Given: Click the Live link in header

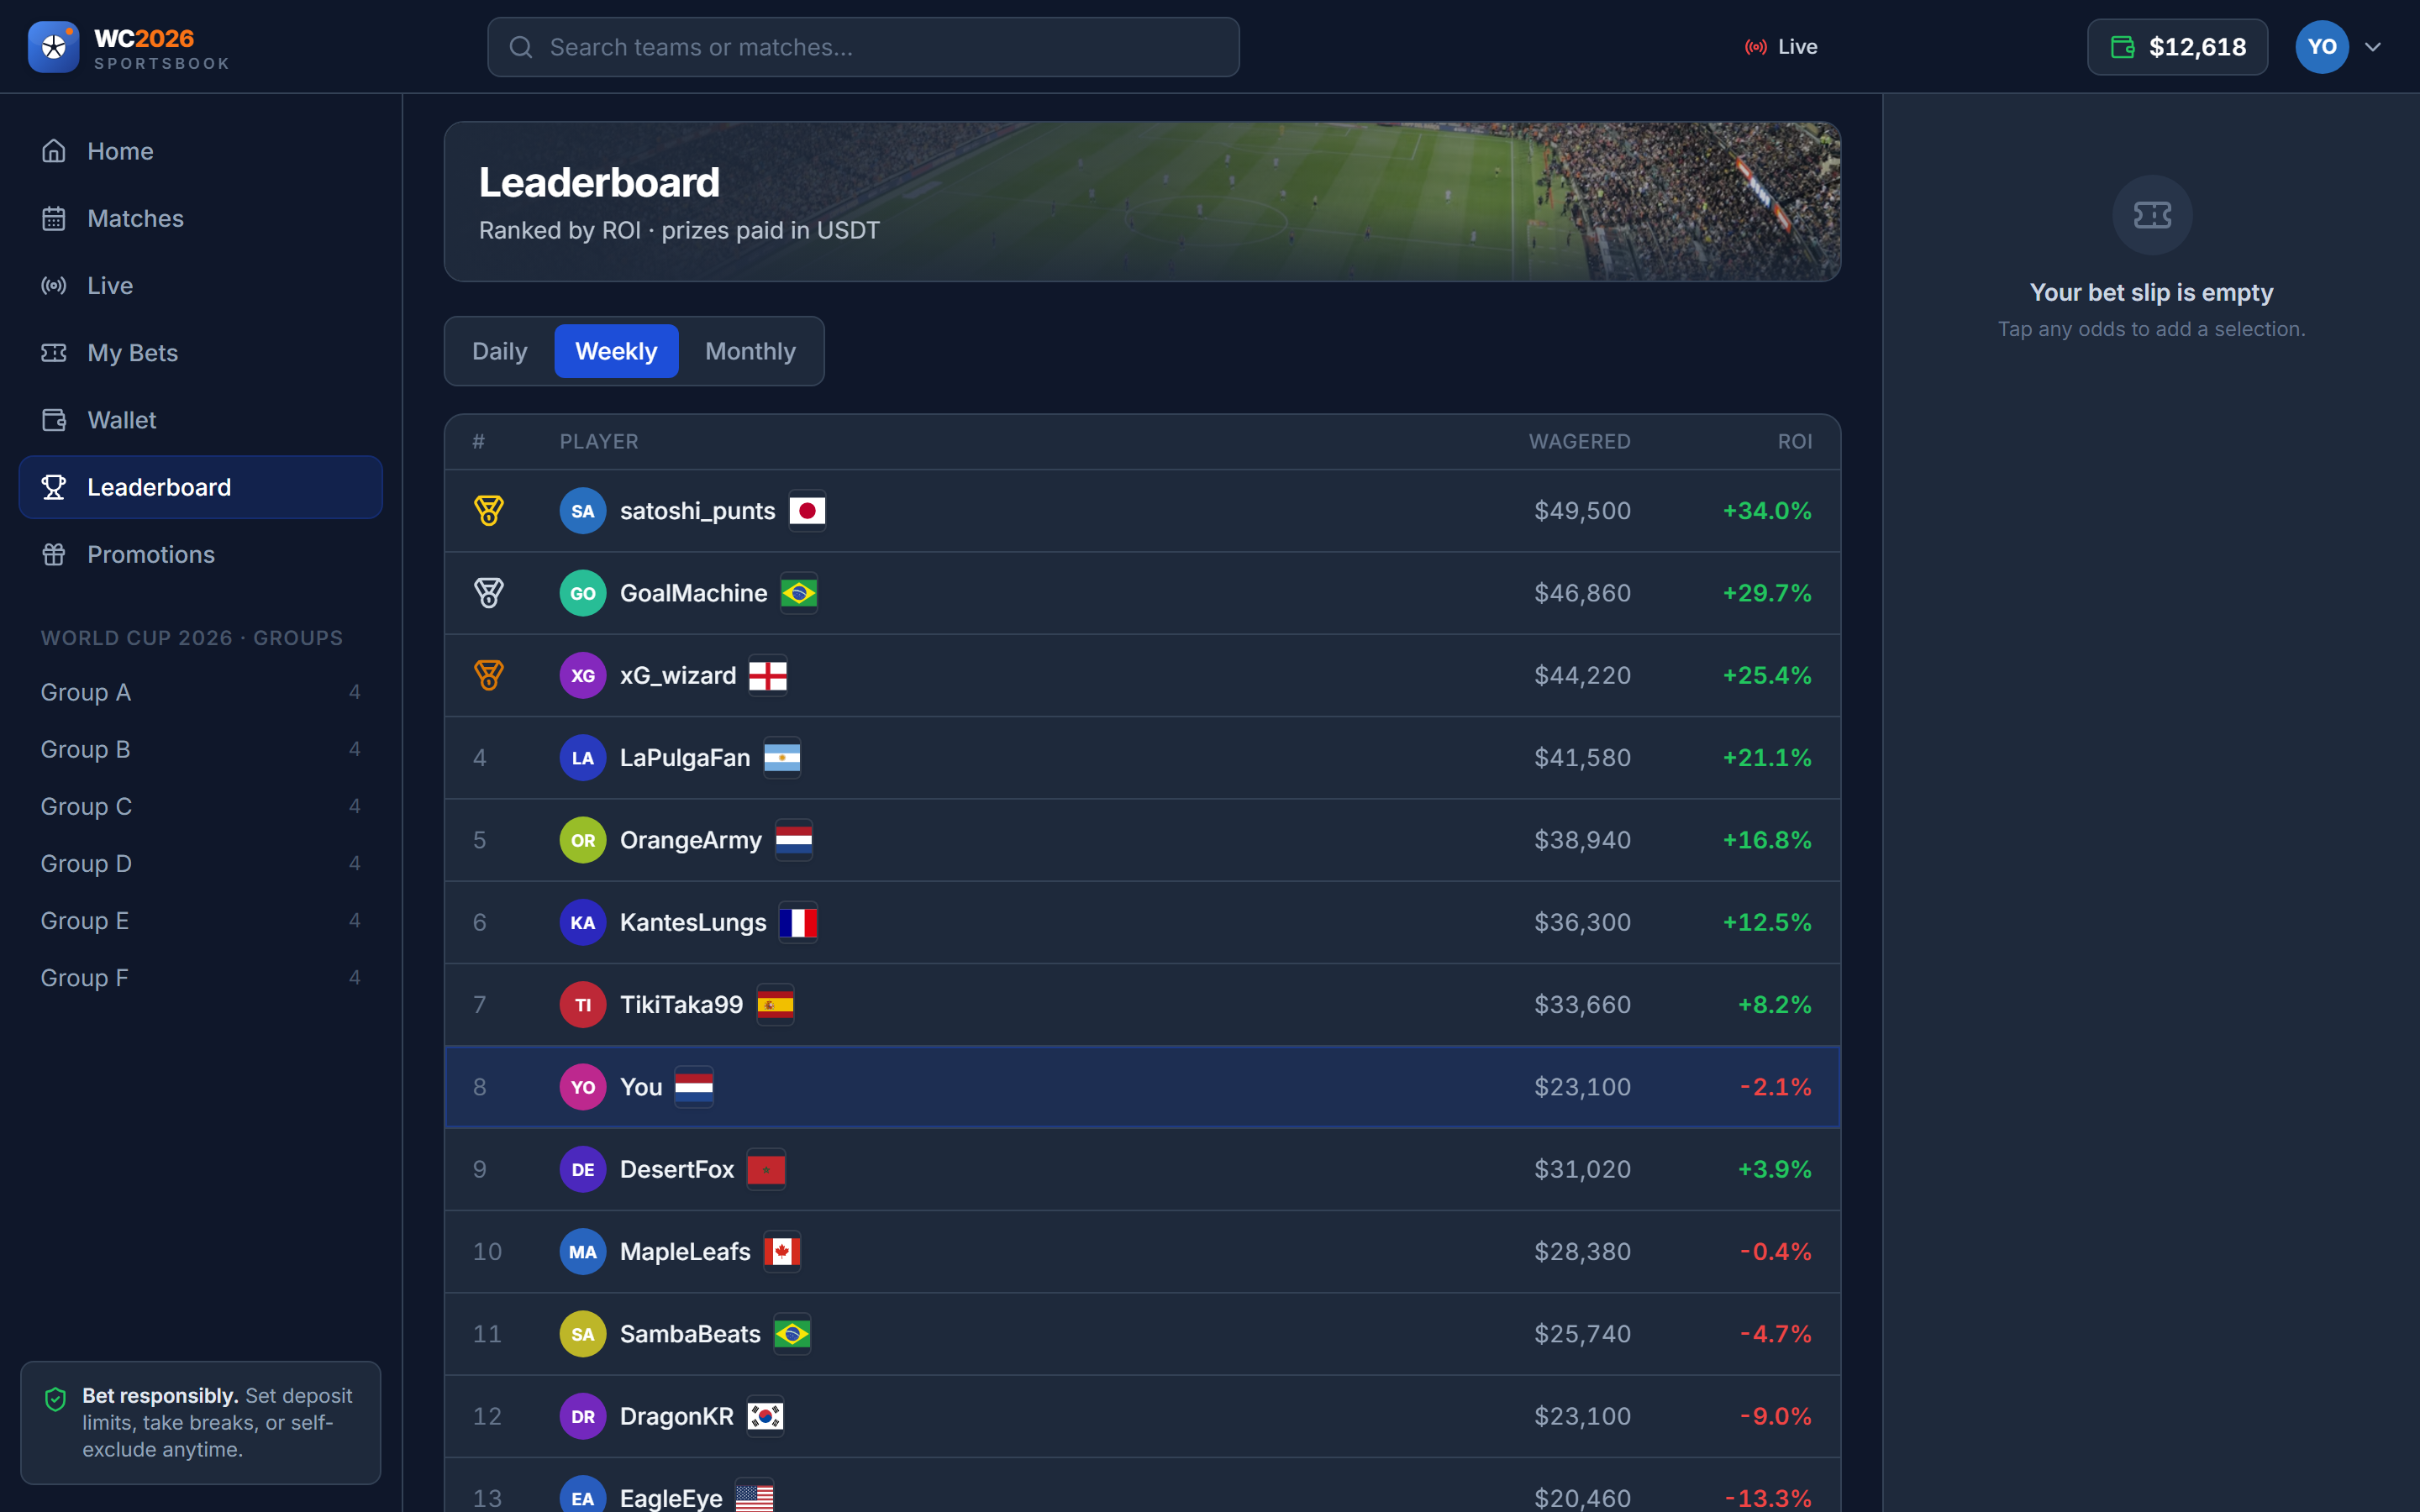Looking at the screenshot, I should (x=1781, y=47).
